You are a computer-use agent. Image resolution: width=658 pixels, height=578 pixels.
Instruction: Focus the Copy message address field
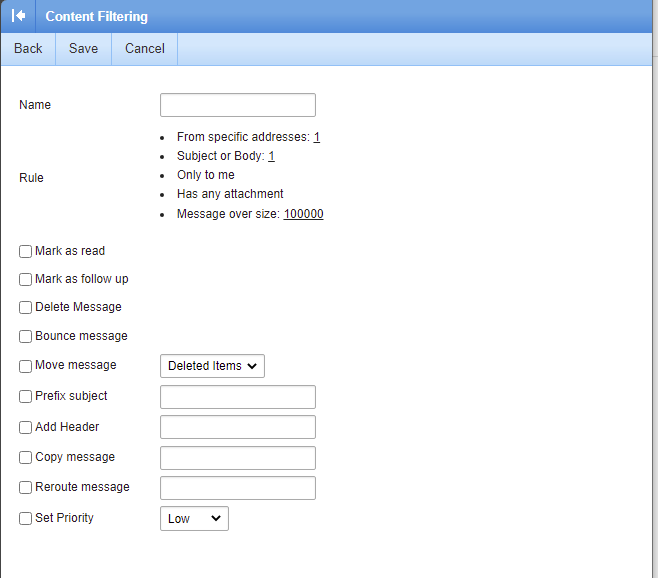(238, 458)
